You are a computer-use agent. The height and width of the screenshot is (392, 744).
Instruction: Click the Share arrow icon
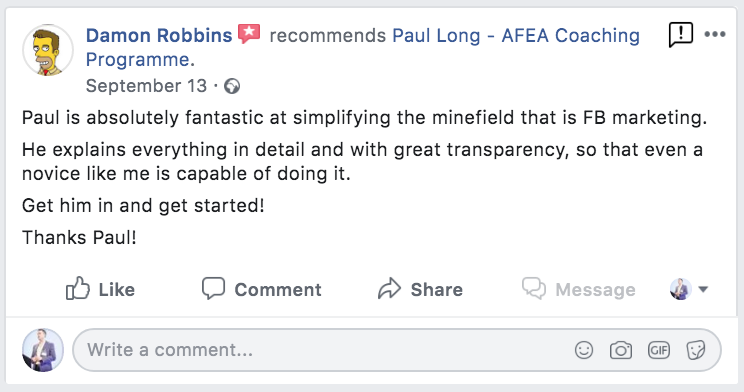[390, 288]
